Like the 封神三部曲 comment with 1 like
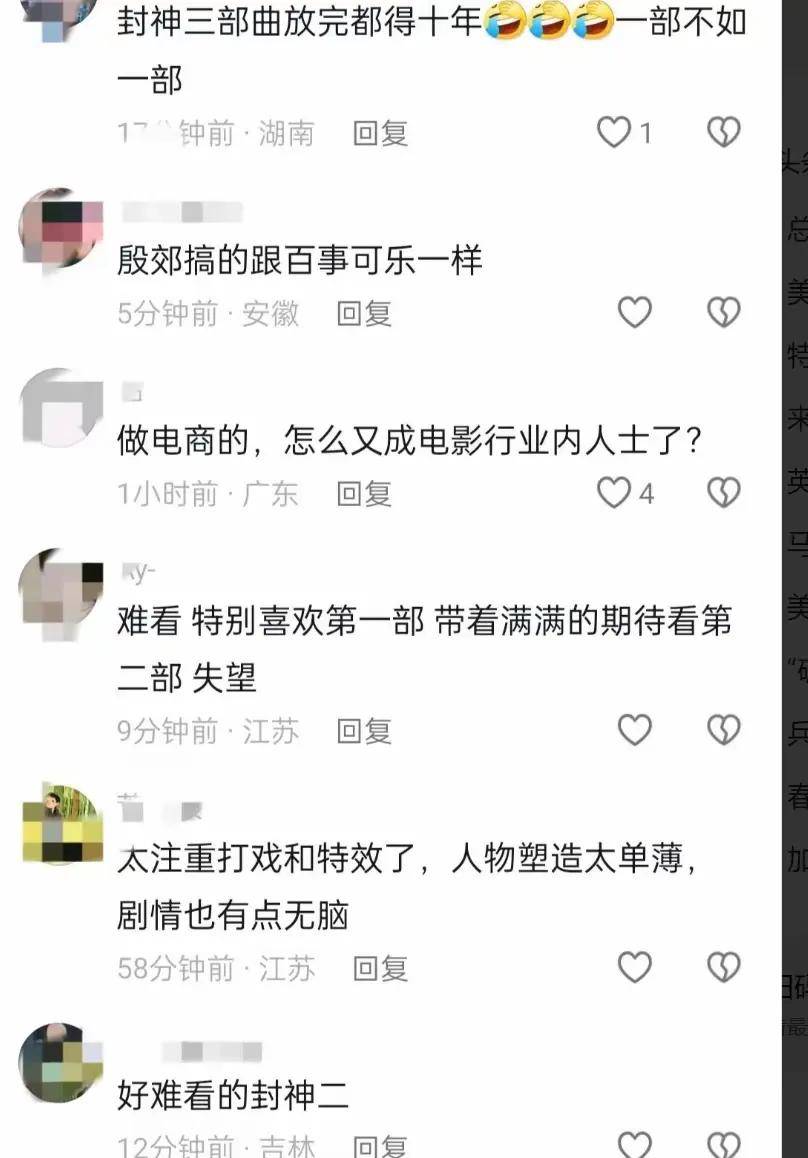 click(614, 132)
